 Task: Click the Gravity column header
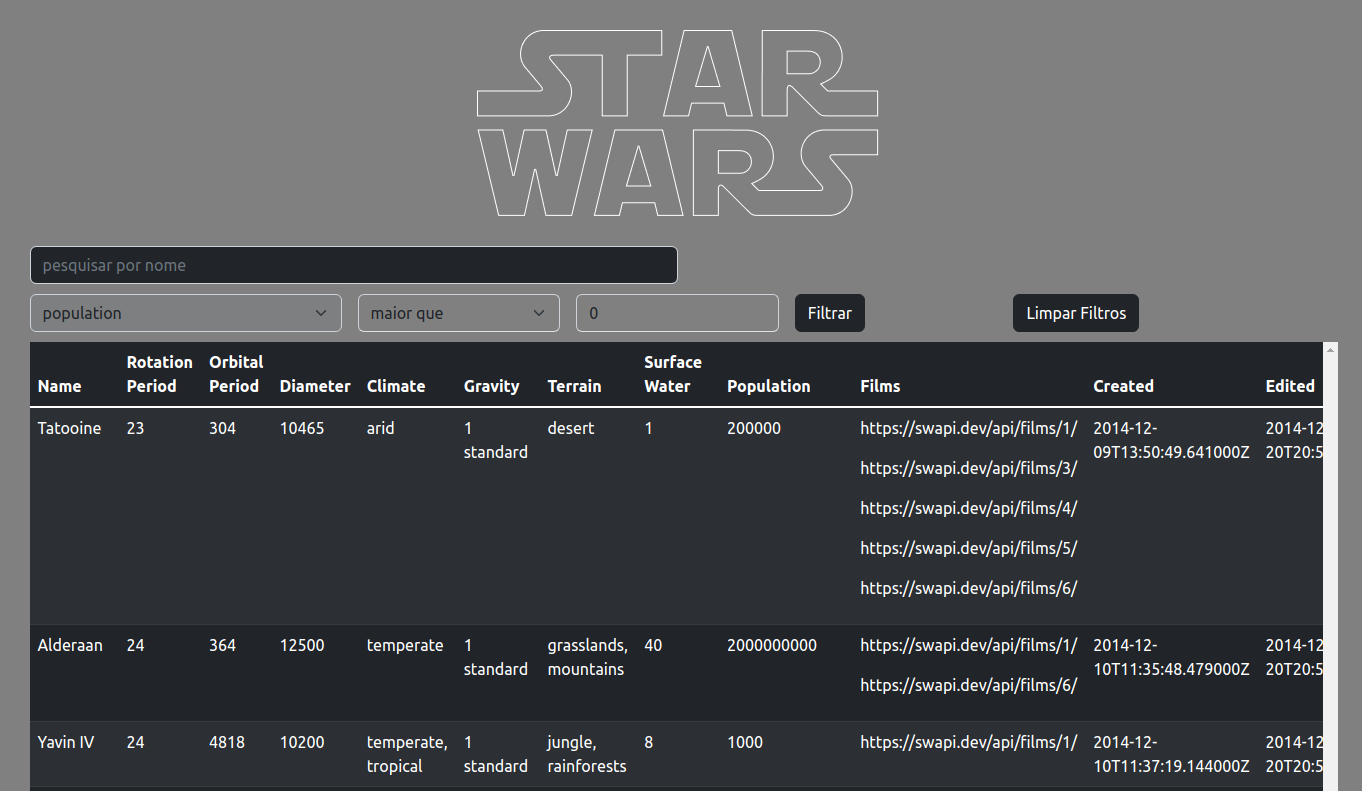pyautogui.click(x=492, y=386)
